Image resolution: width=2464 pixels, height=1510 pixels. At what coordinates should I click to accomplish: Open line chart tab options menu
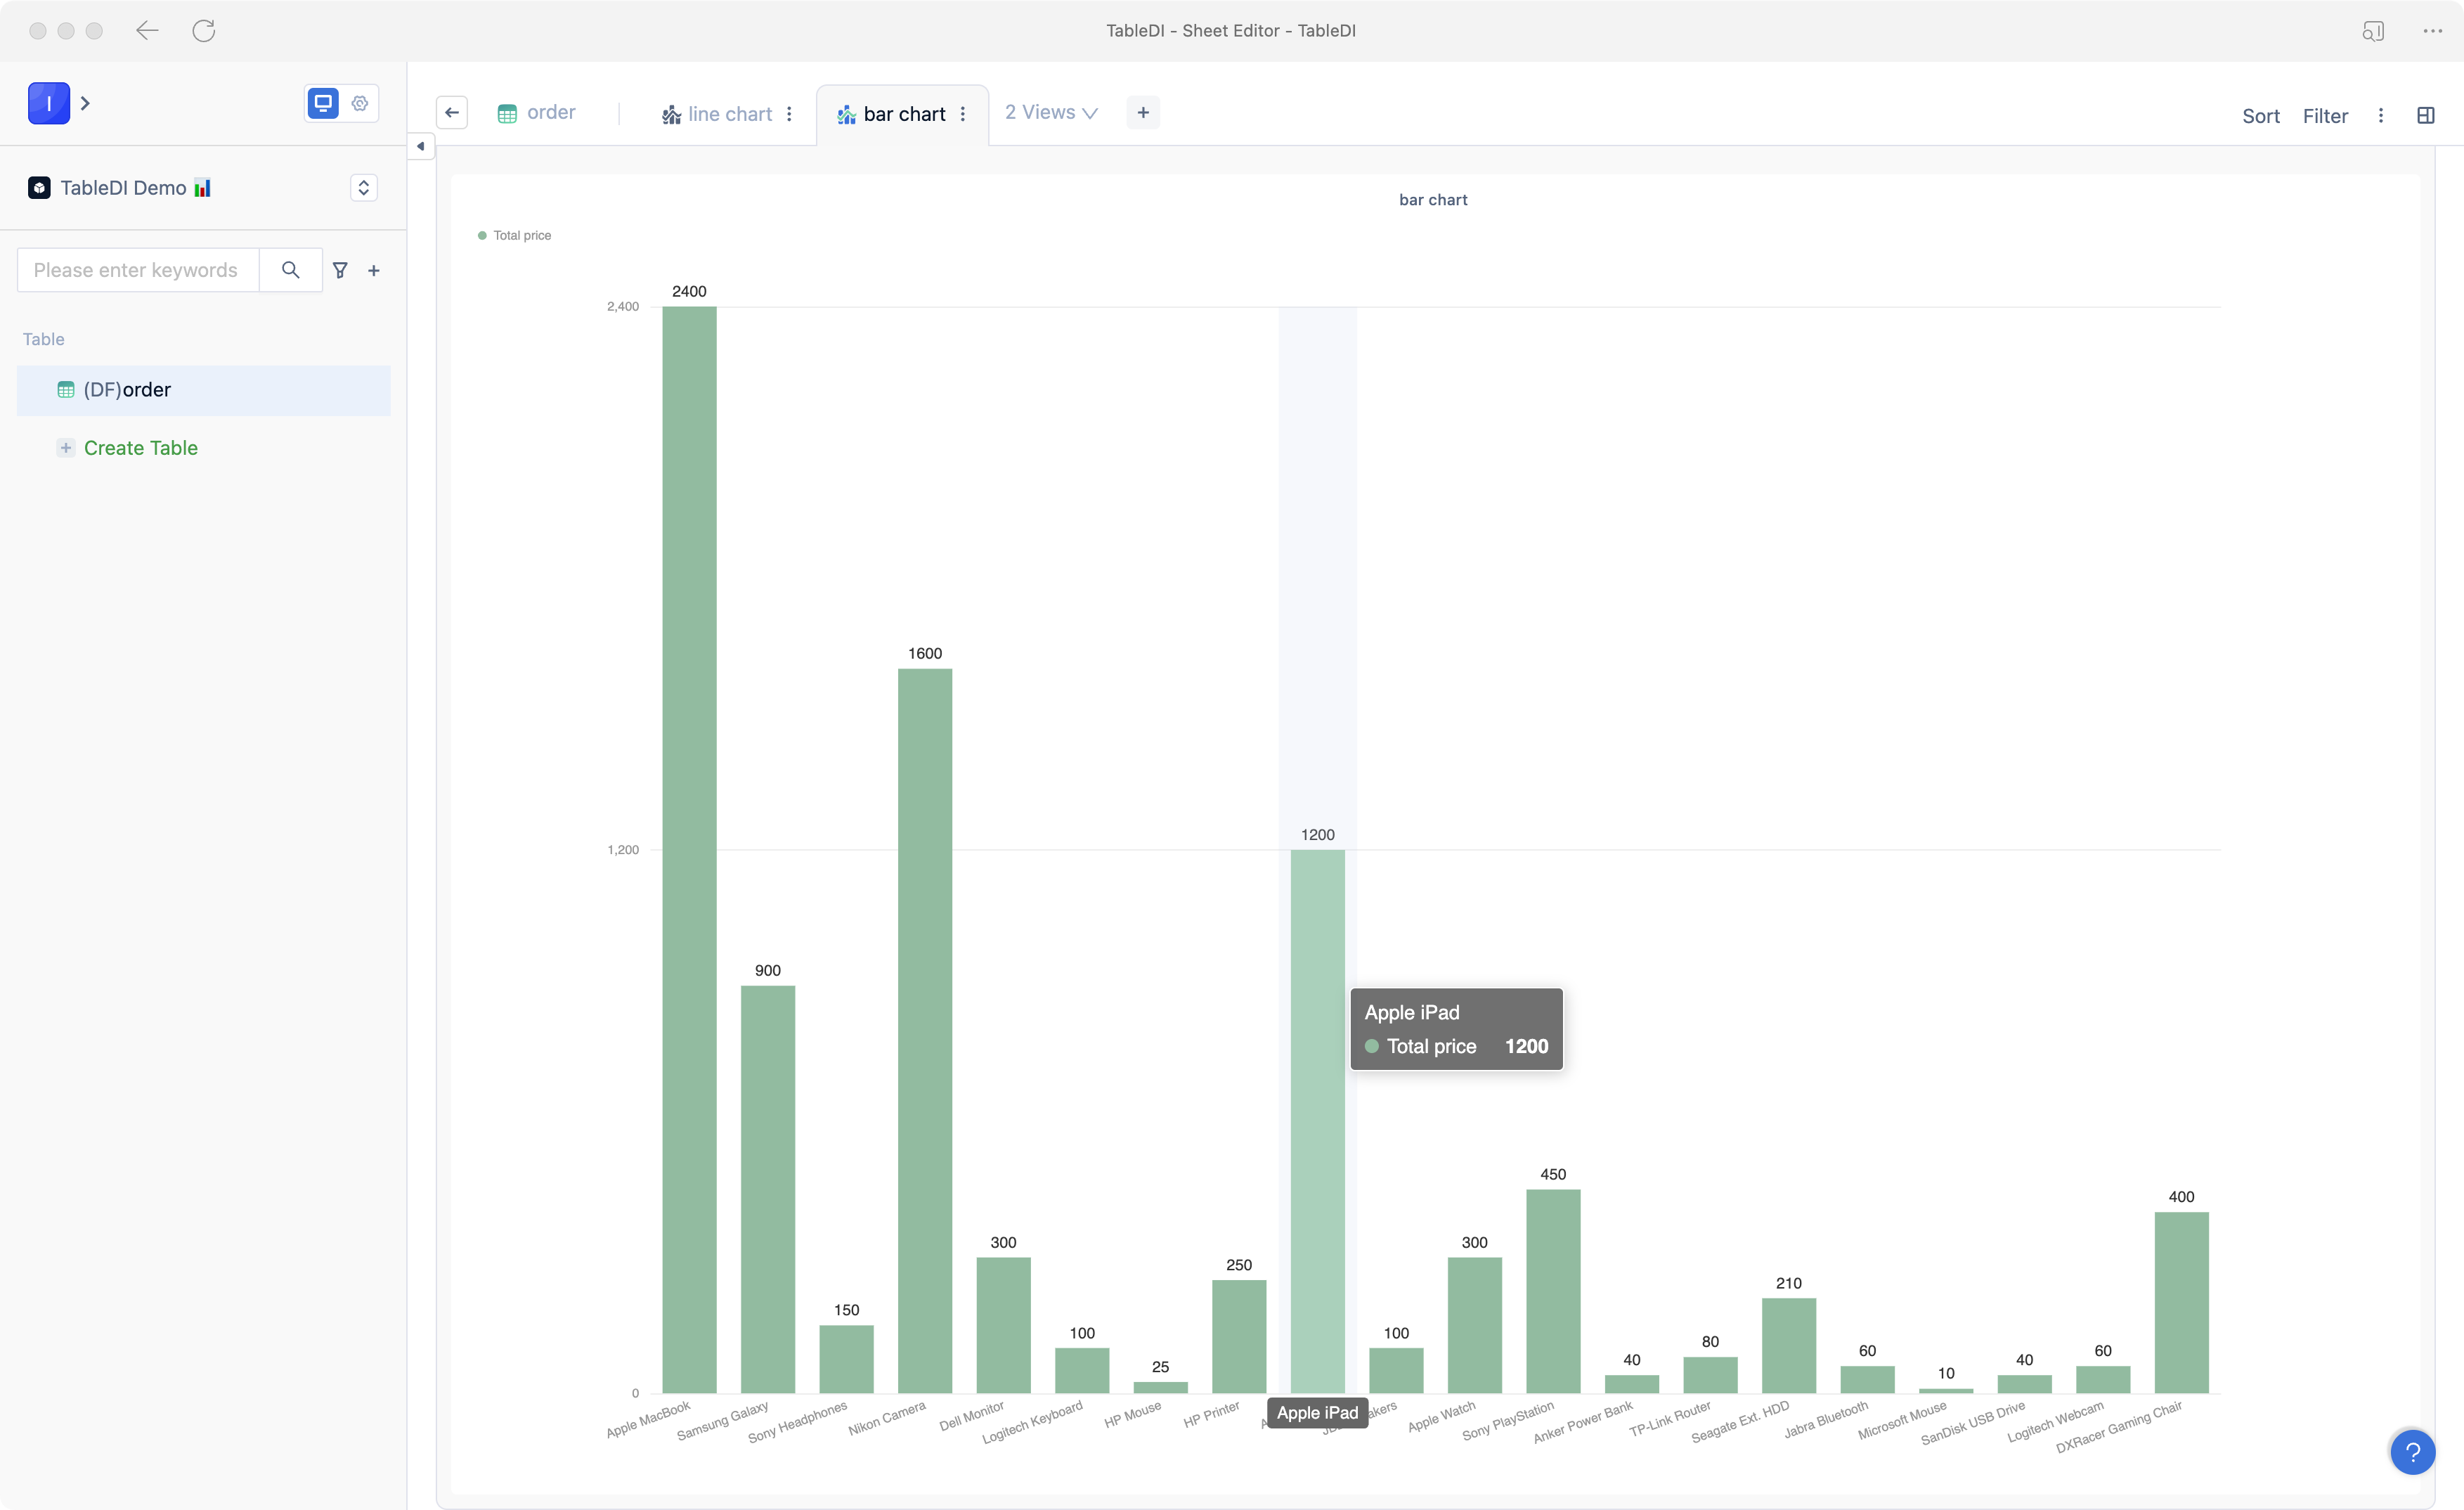[789, 114]
